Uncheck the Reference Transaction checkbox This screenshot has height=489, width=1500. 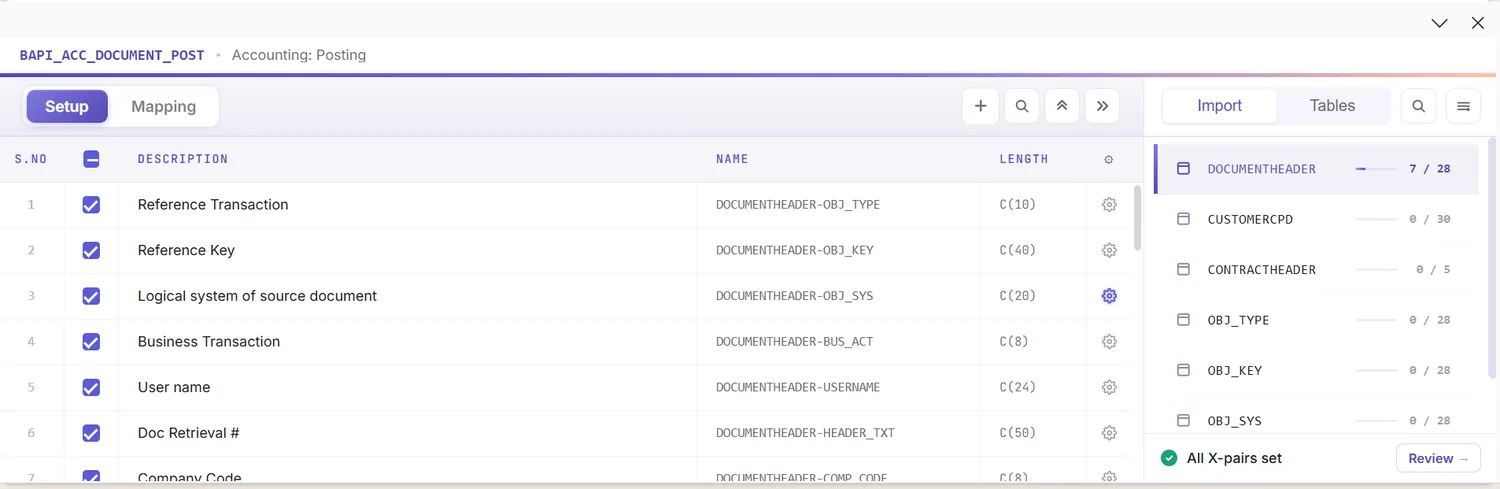(91, 205)
